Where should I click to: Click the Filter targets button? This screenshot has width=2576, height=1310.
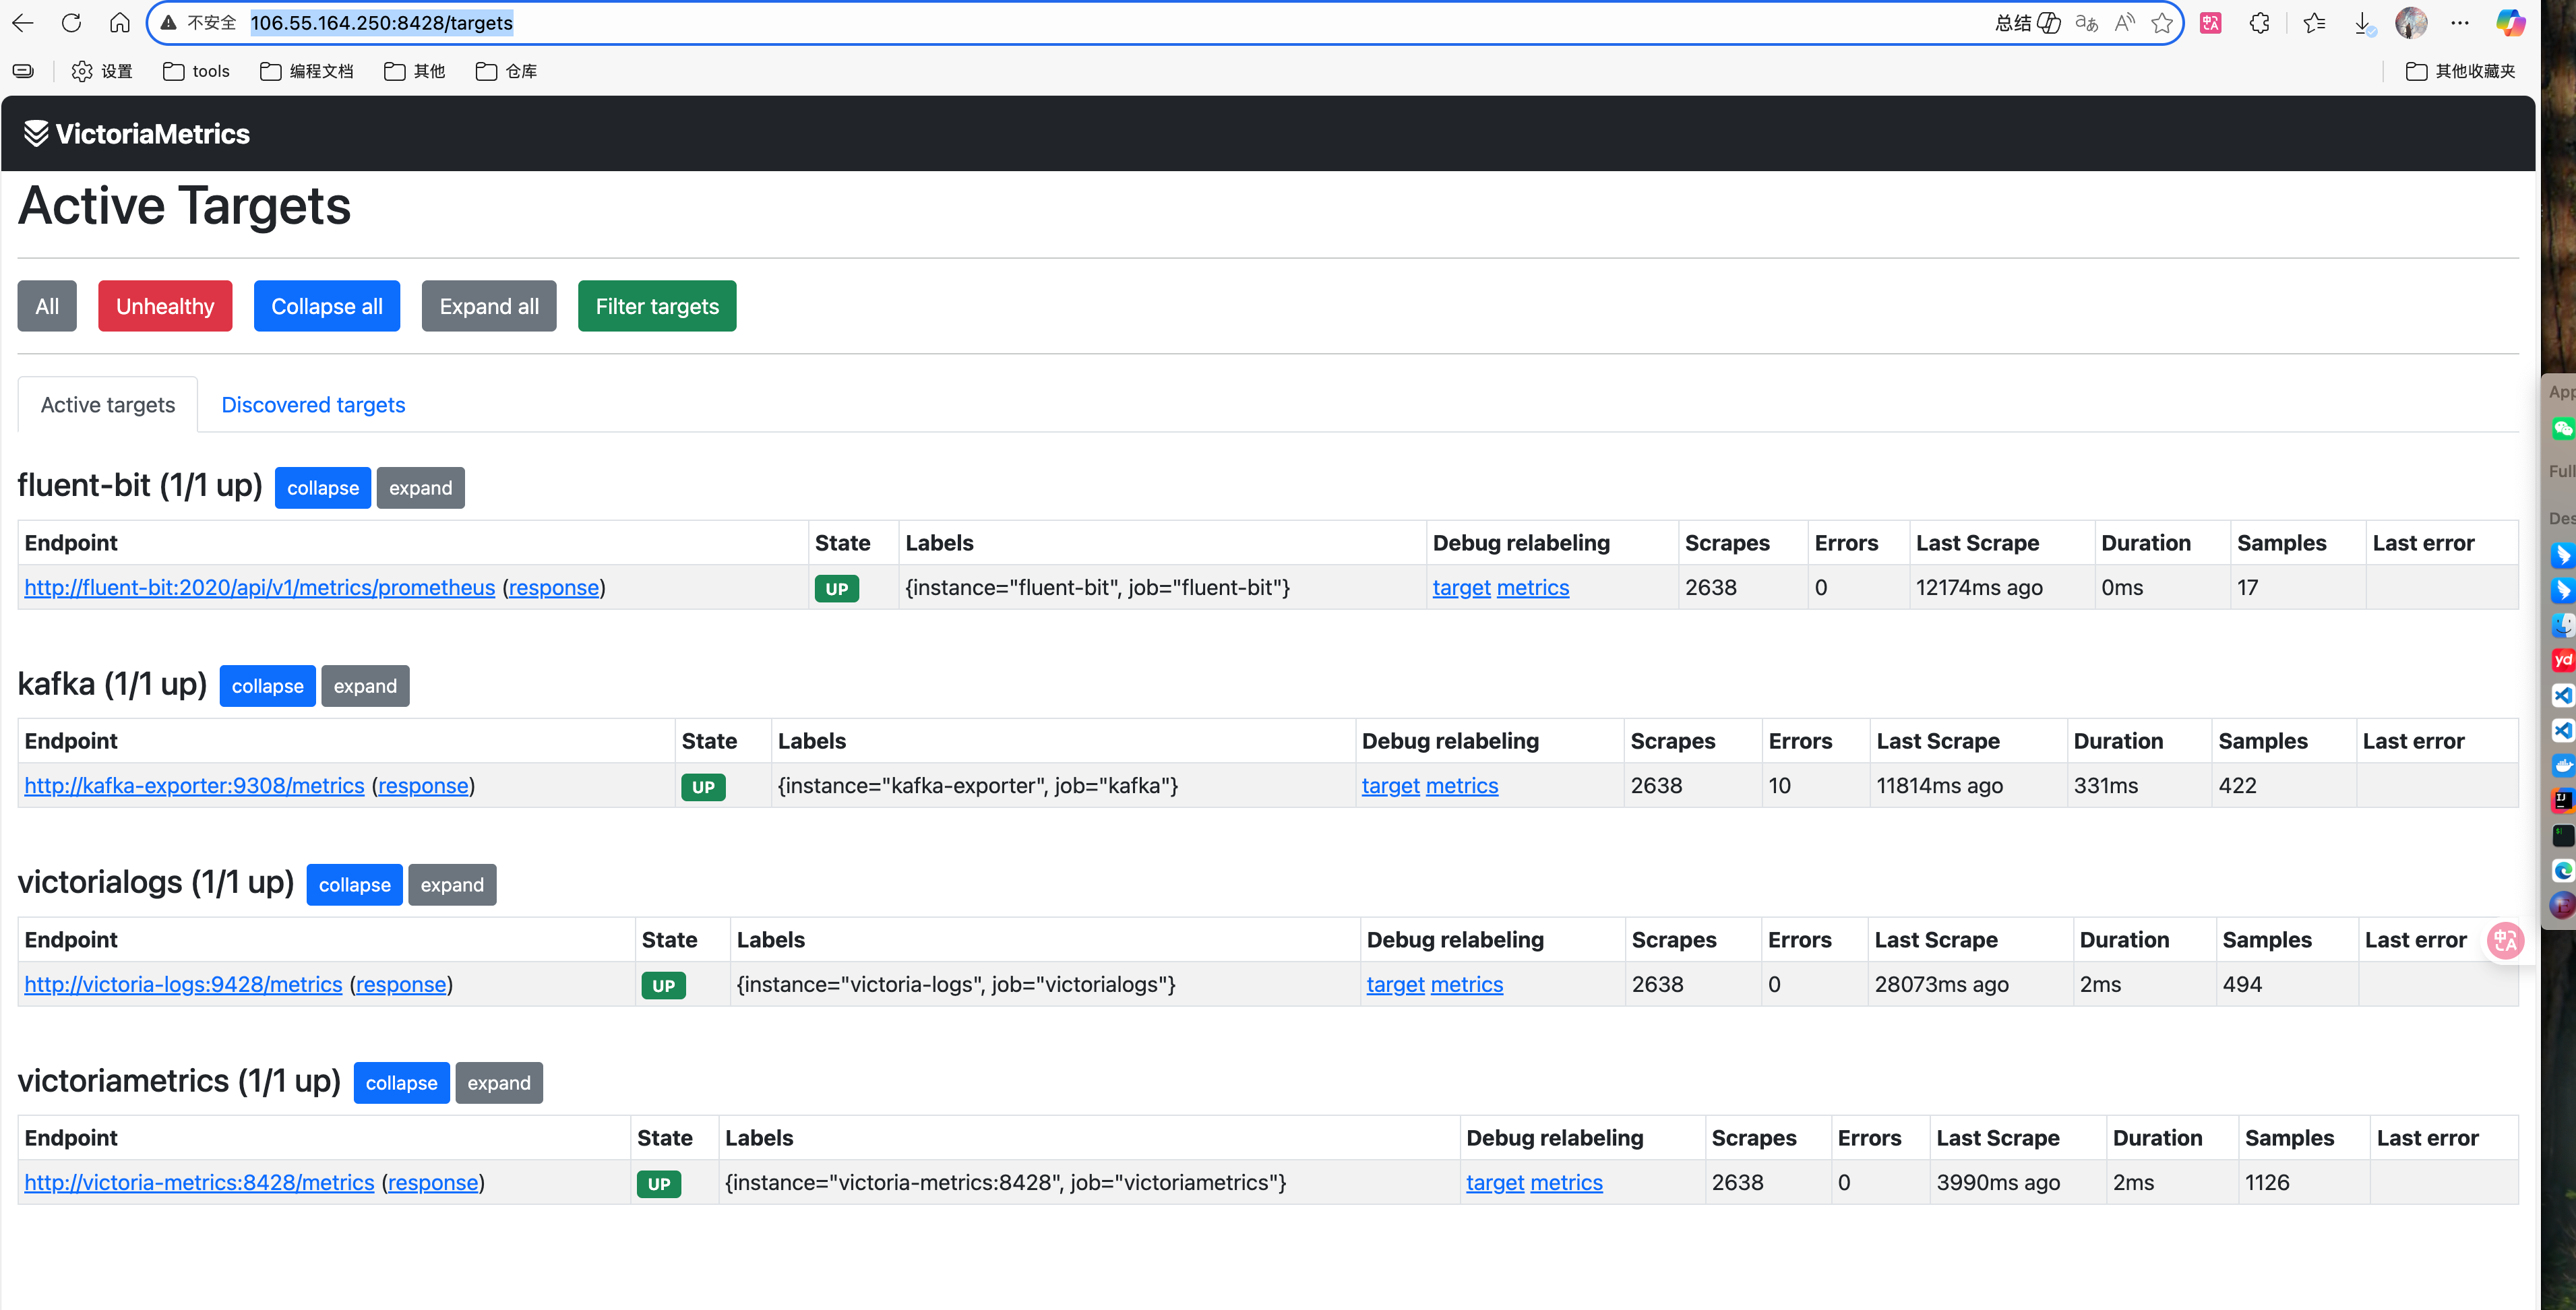pyautogui.click(x=657, y=306)
